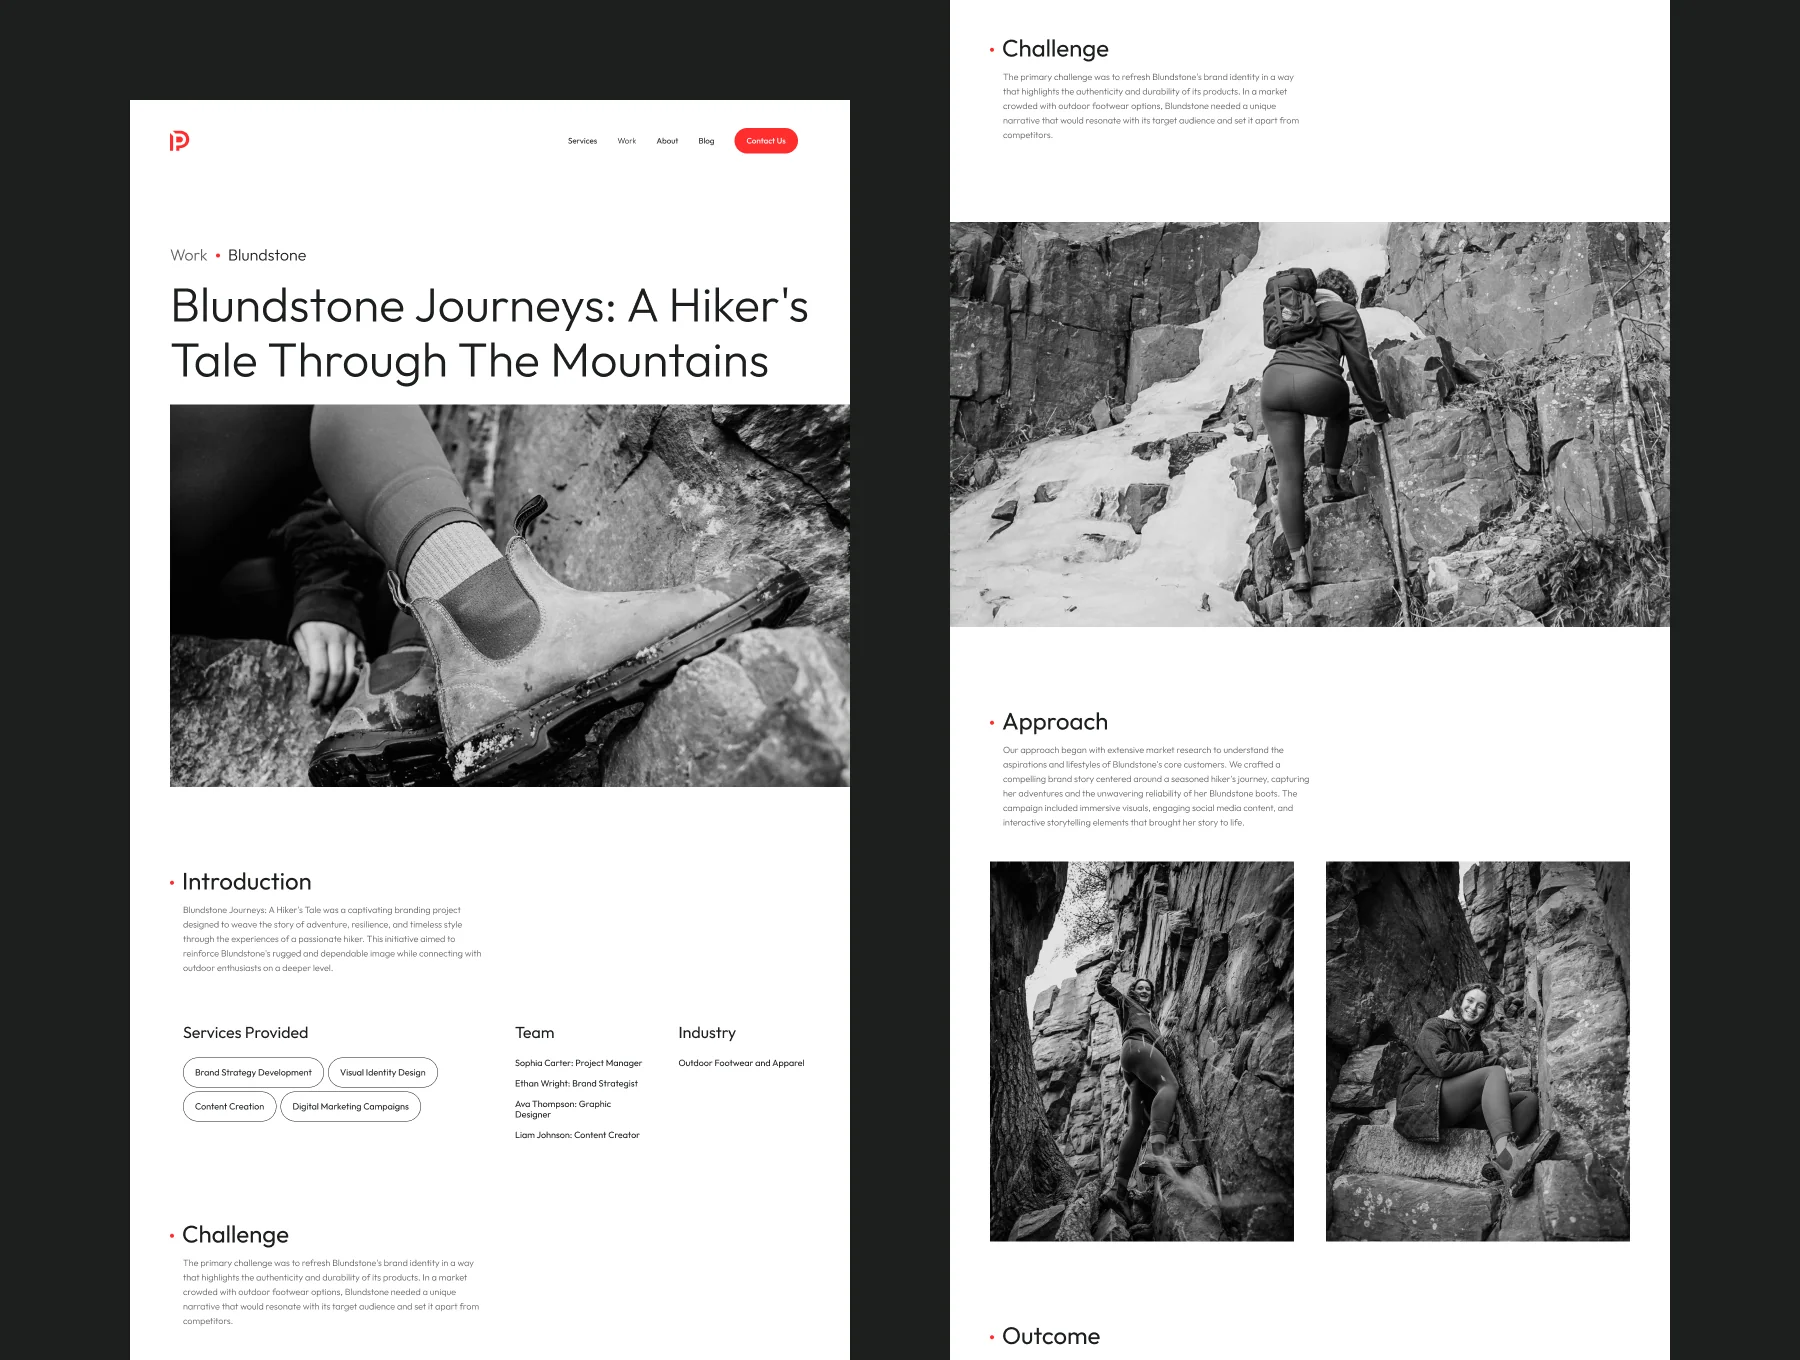
Task: Select the Blundstone Journeys page title
Action: pos(489,333)
